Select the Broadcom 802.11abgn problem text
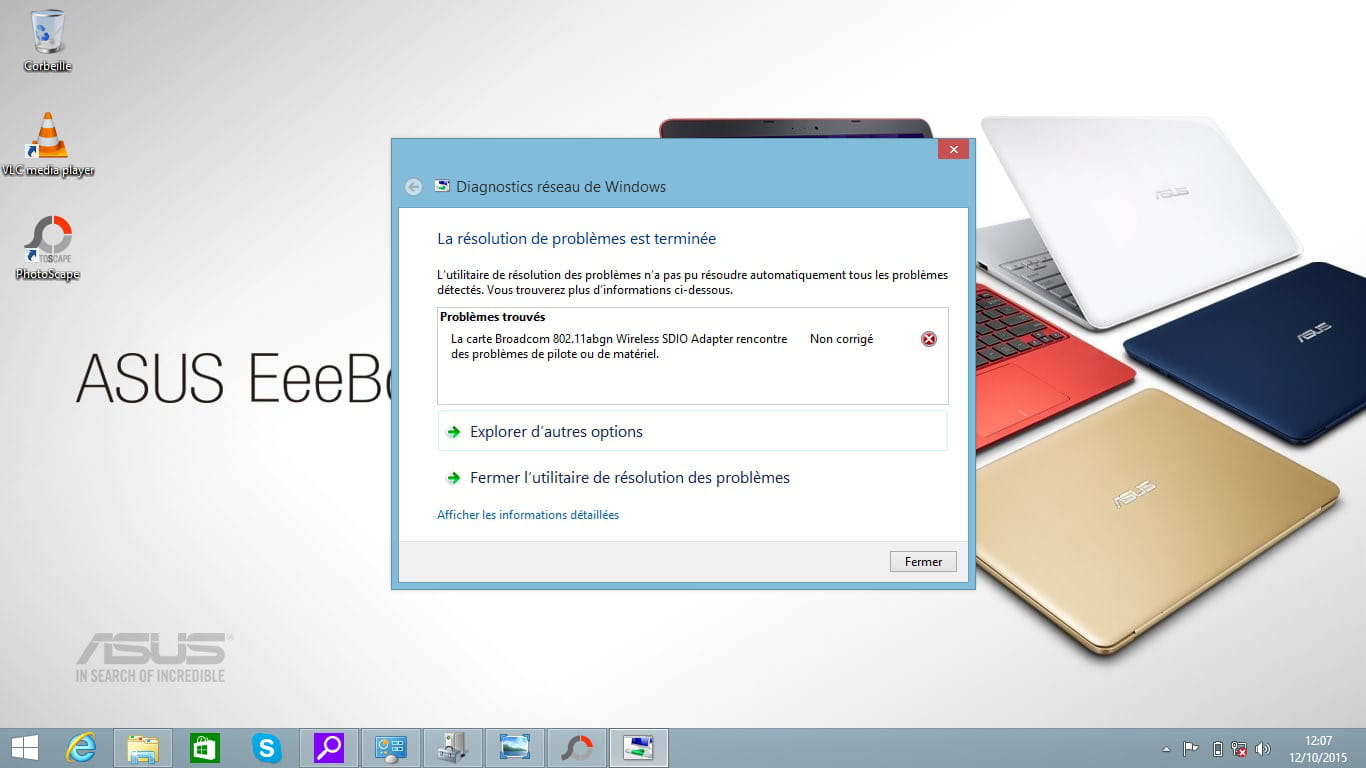 tap(619, 346)
